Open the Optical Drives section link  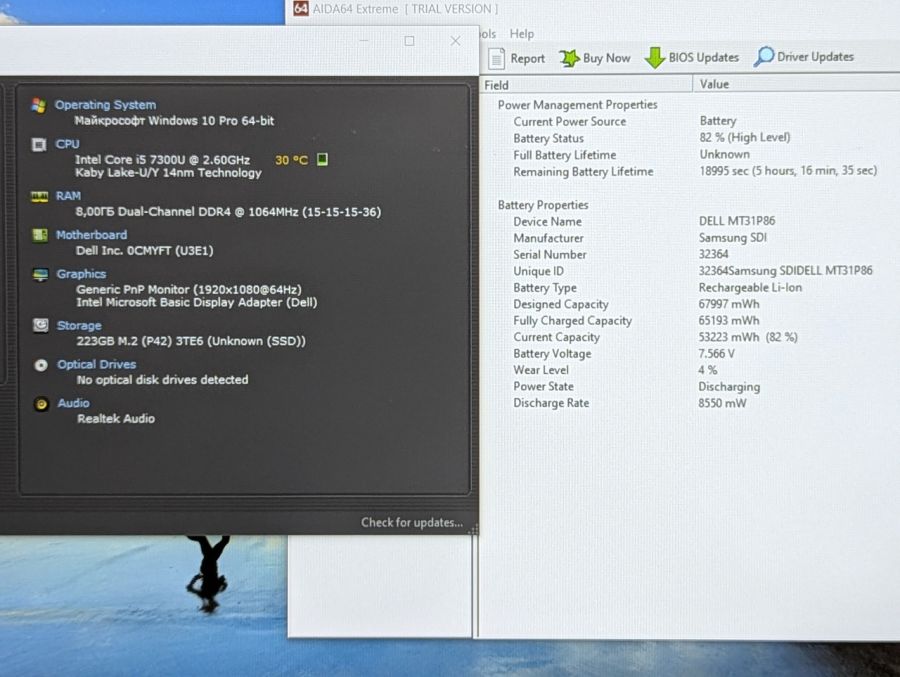click(x=96, y=365)
